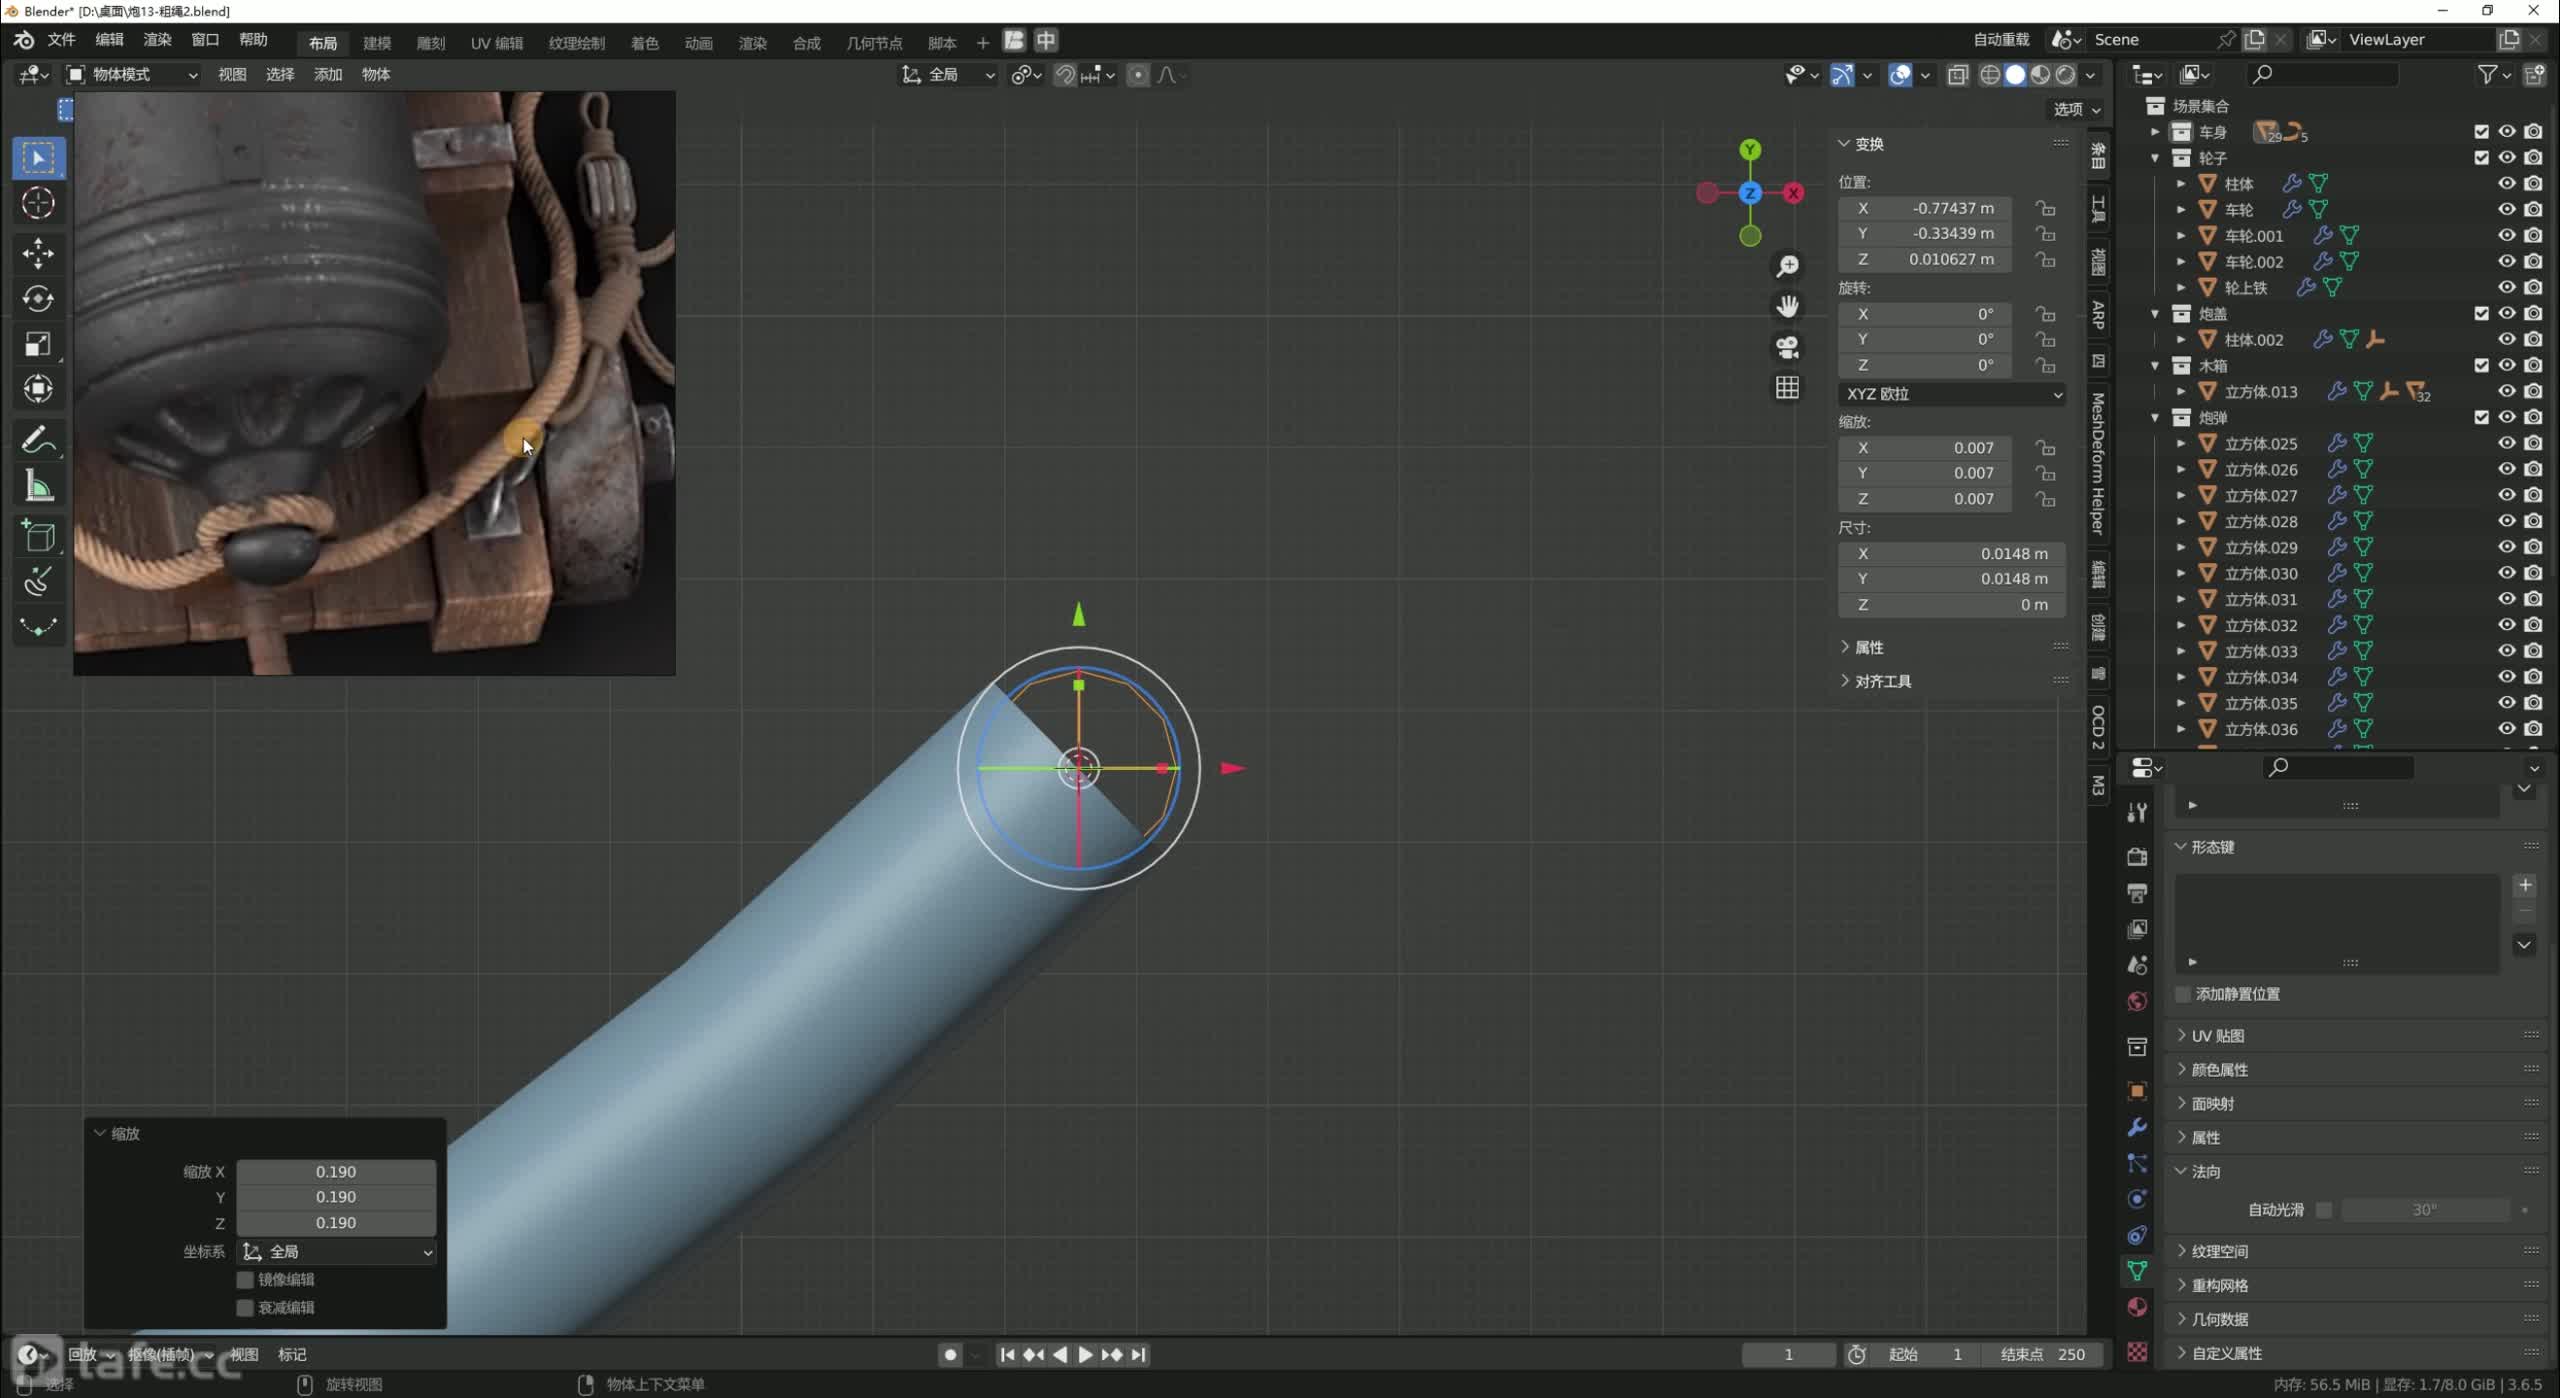Click the 自动重载 button

(x=2001, y=40)
